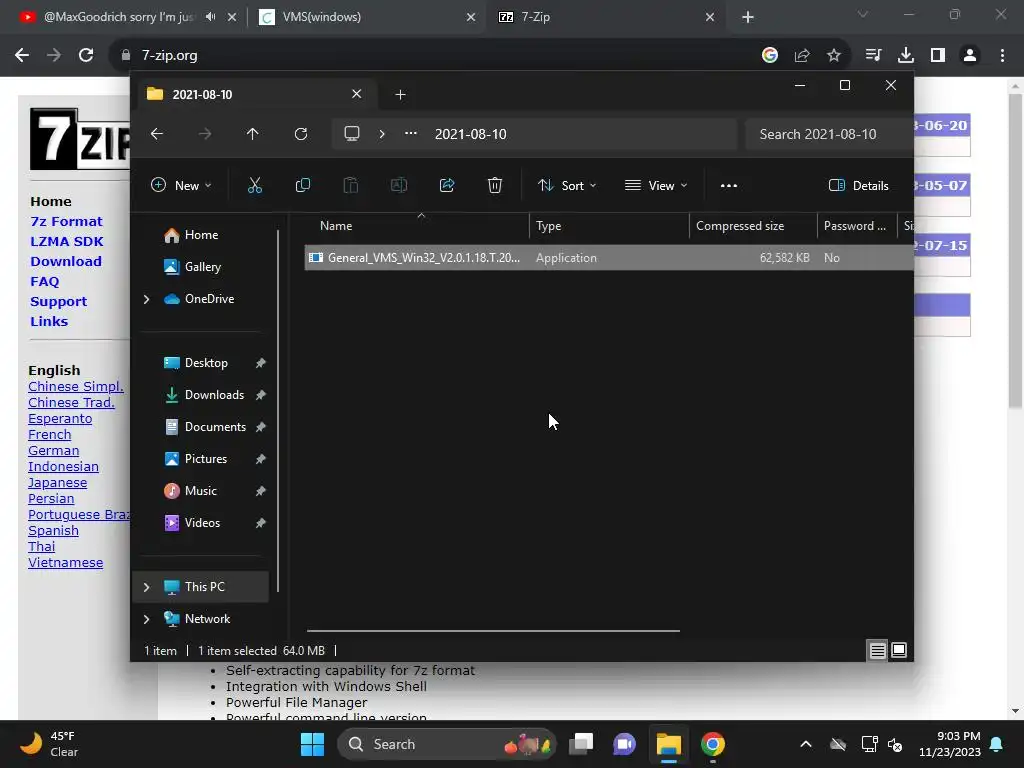Expand the Network tree node
The width and height of the screenshot is (1024, 768).
coord(146,619)
